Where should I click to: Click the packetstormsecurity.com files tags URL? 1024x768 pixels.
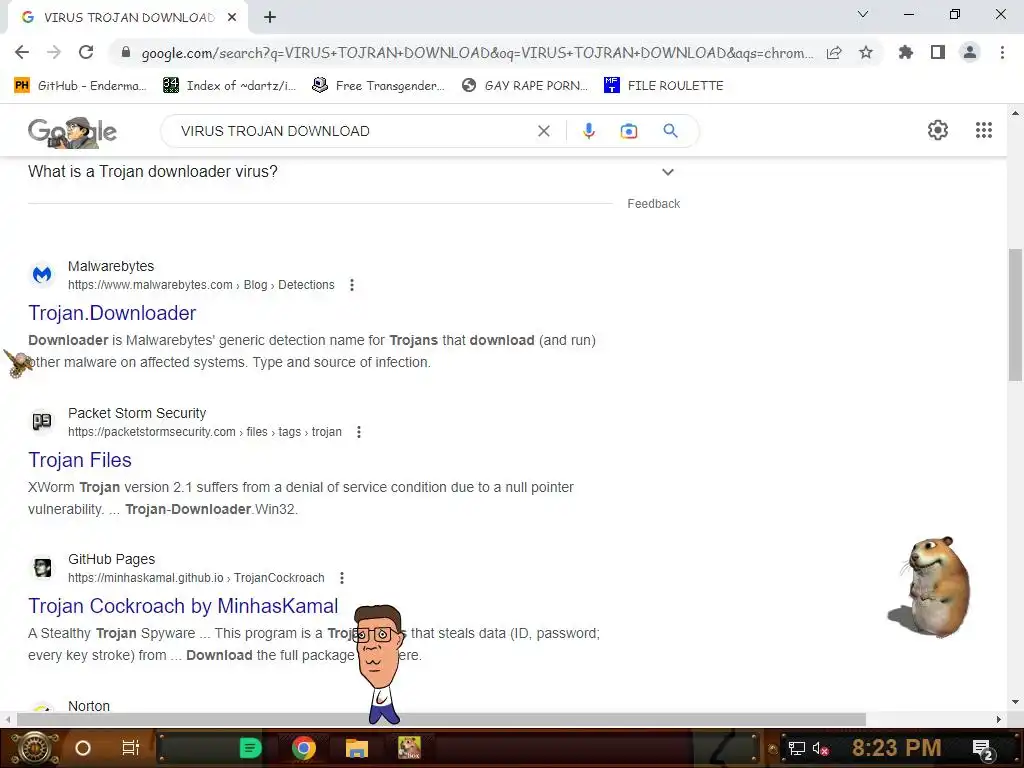[x=204, y=432]
